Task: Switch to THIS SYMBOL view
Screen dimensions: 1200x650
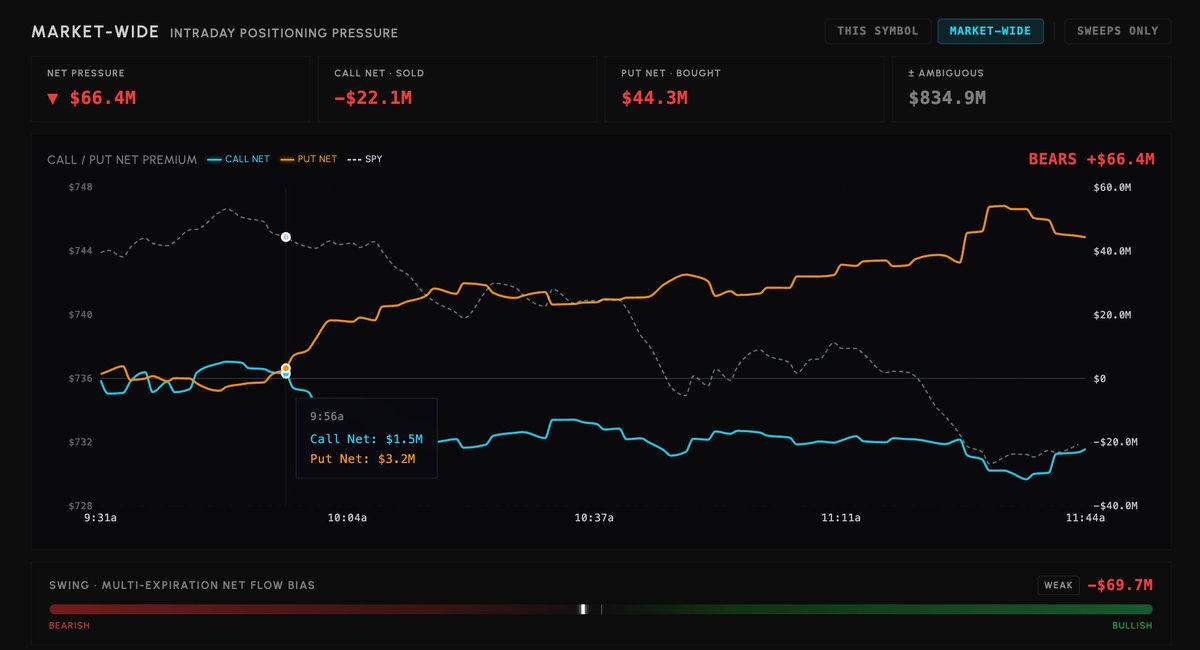Action: (x=878, y=31)
